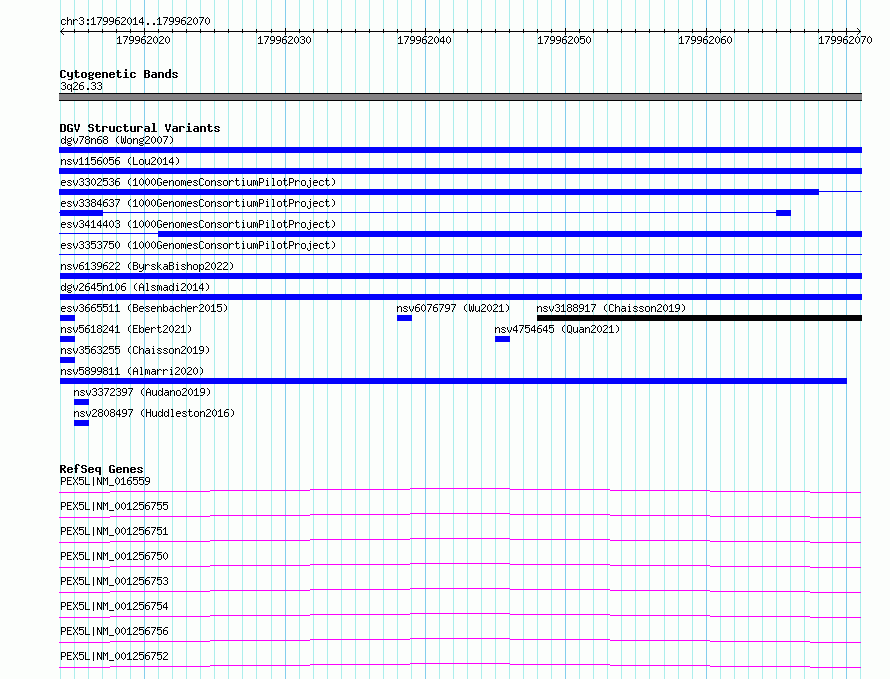Viewport: 890px width, 679px height.
Task: Click nsv4754645 (Quan2021) label
Action: [557, 329]
